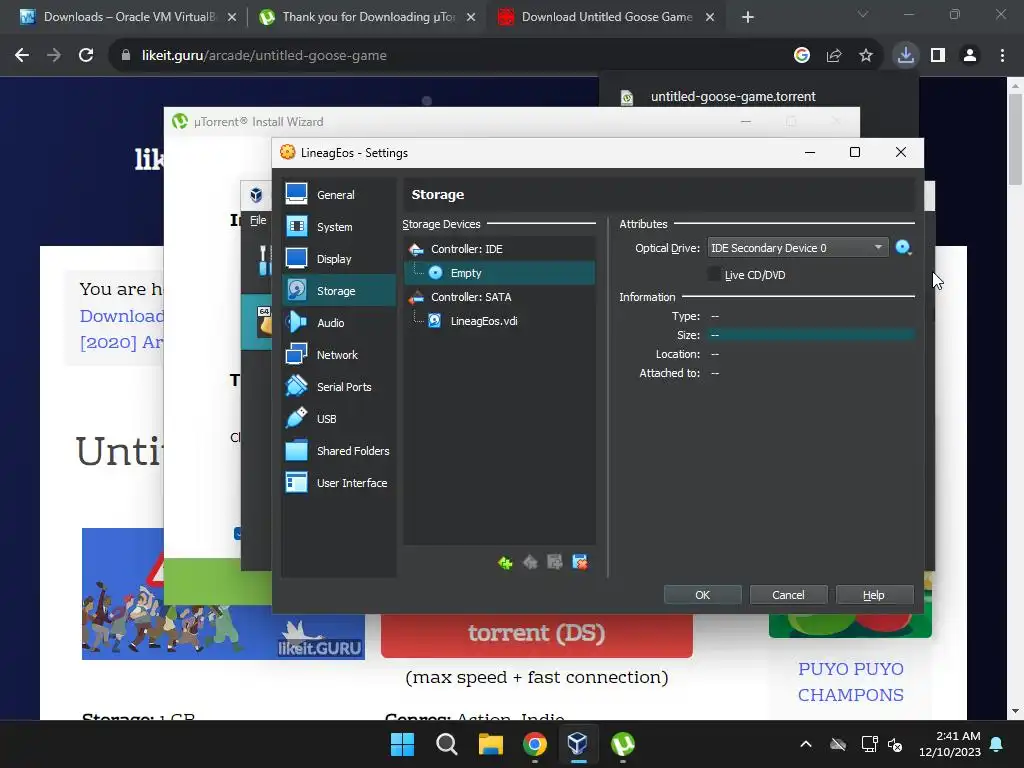The height and width of the screenshot is (768, 1024).
Task: Bookmark this page with star icon
Action: pyautogui.click(x=865, y=55)
